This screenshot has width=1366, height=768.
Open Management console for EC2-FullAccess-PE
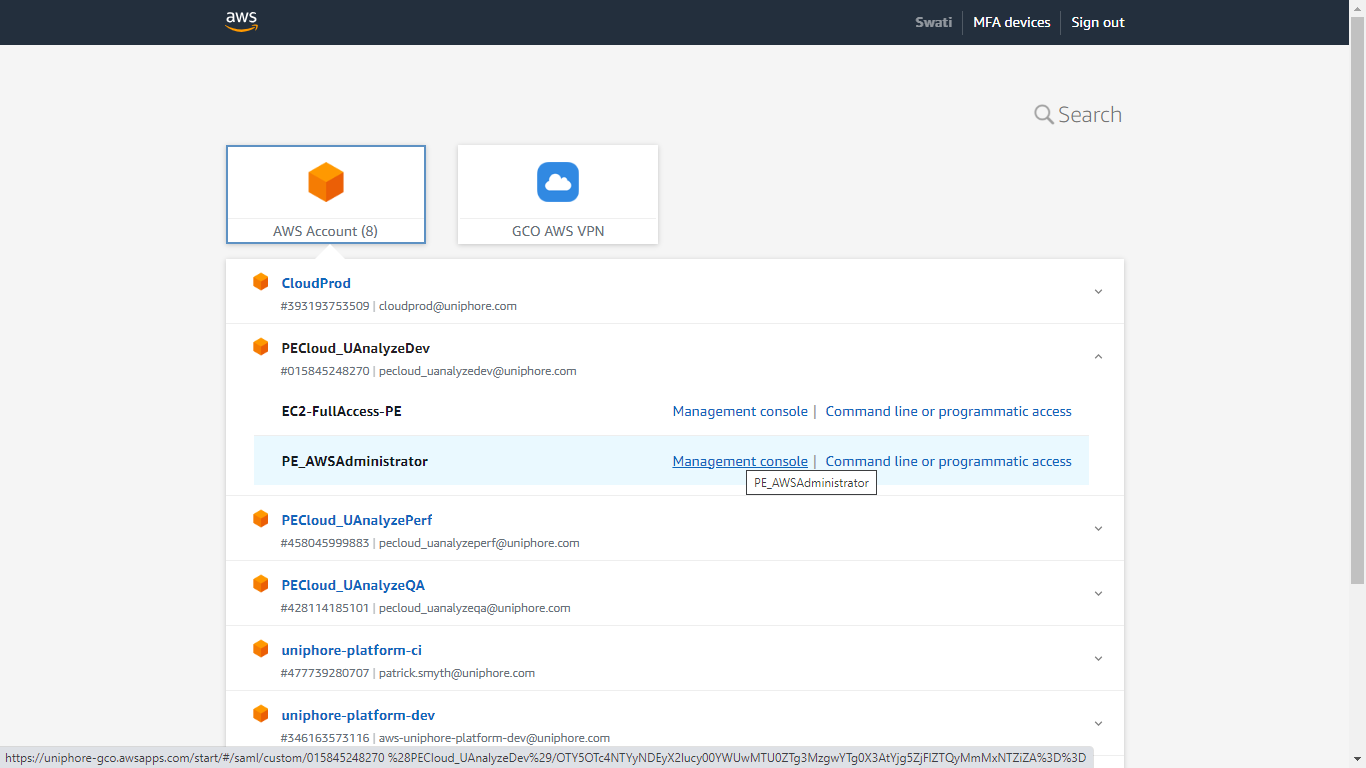[740, 411]
